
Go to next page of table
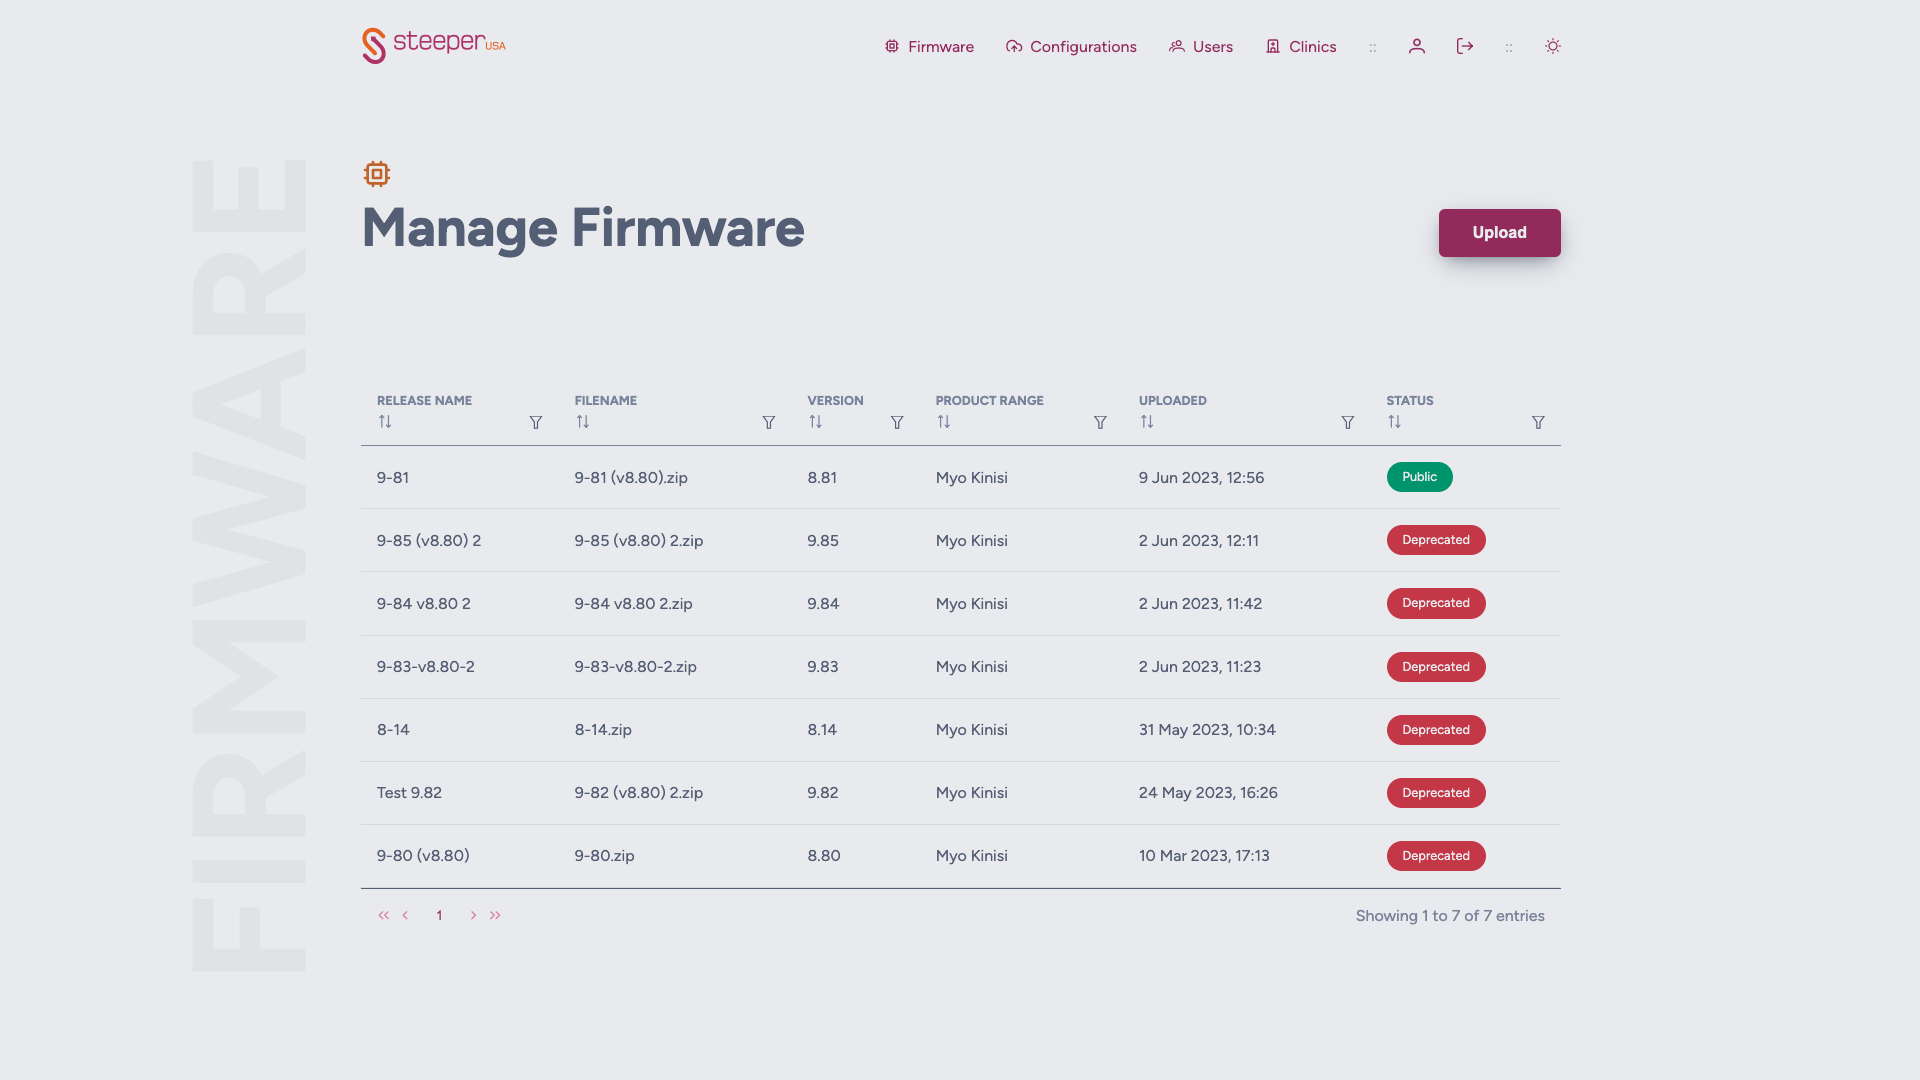(473, 915)
